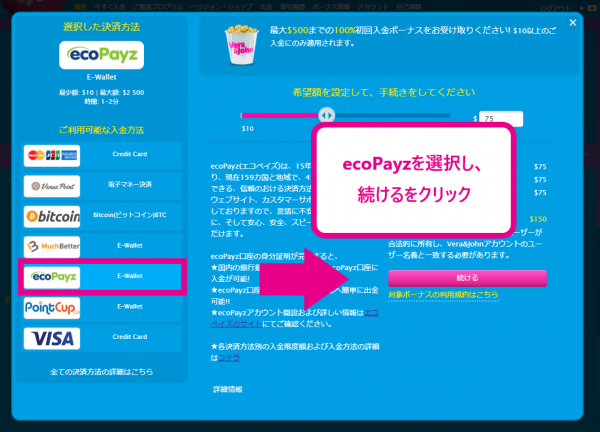Expand the 詳細情報 section
This screenshot has width=600, height=432.
pyautogui.click(x=228, y=390)
